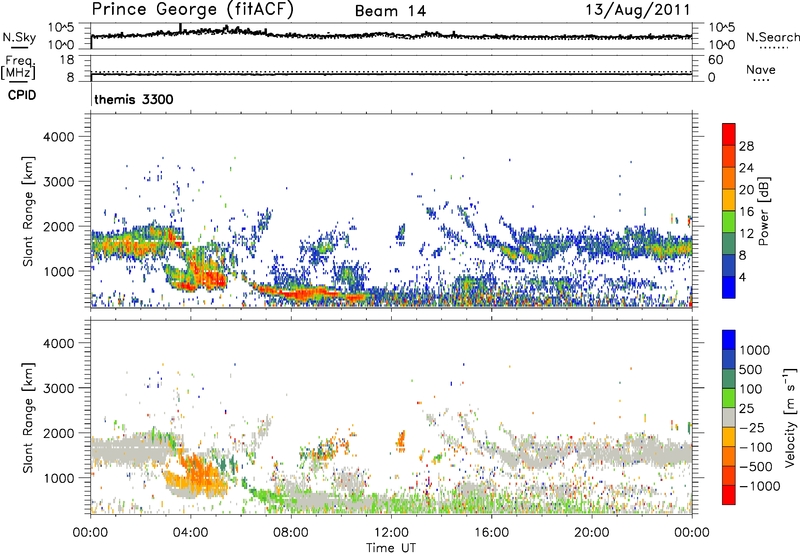Pick the blue top segment of velocity colorbar
Screen dimensions: 800x554
(x=729, y=340)
